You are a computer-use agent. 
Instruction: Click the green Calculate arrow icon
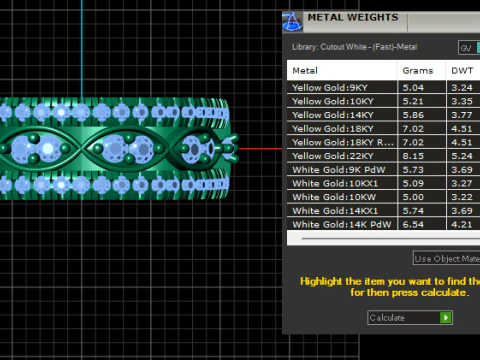click(446, 317)
